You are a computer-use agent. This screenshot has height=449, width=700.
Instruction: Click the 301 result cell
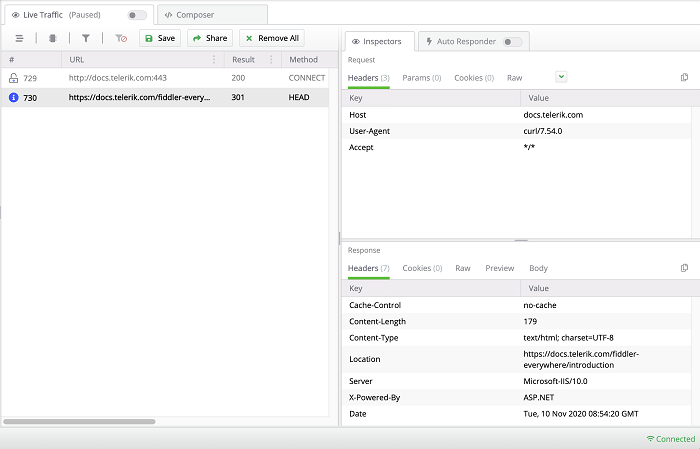[x=238, y=97]
